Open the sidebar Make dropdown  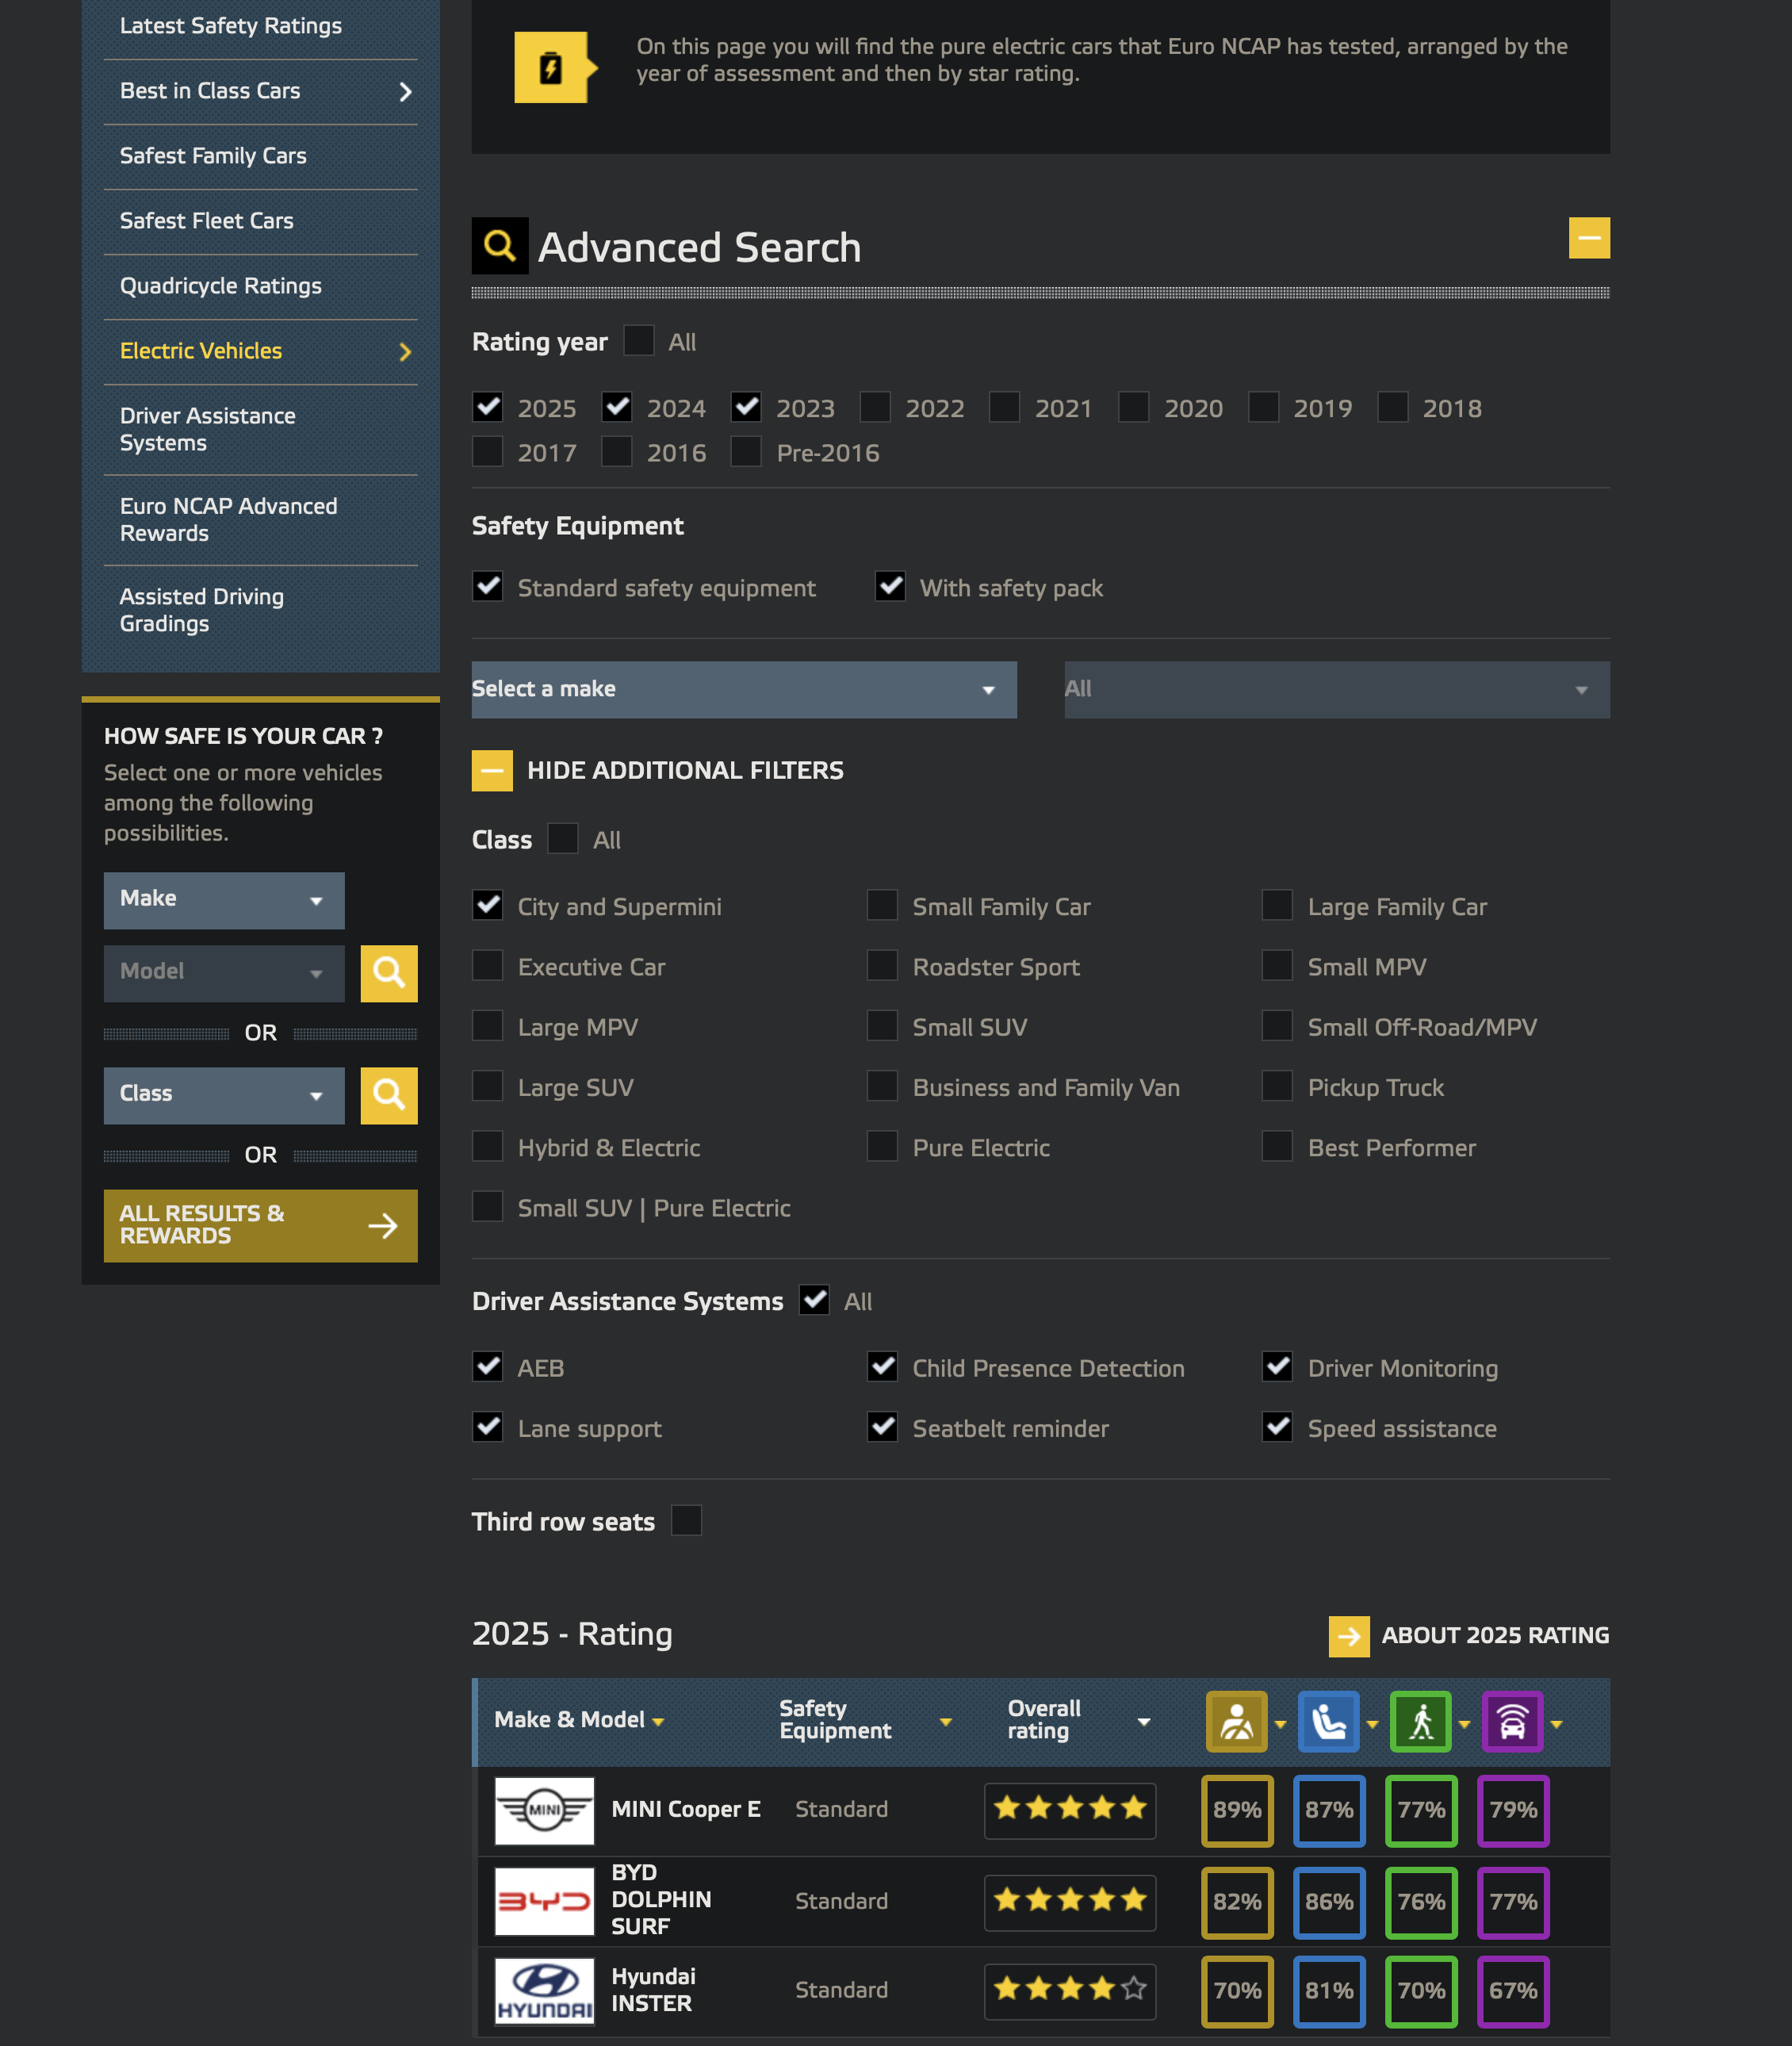(x=223, y=899)
